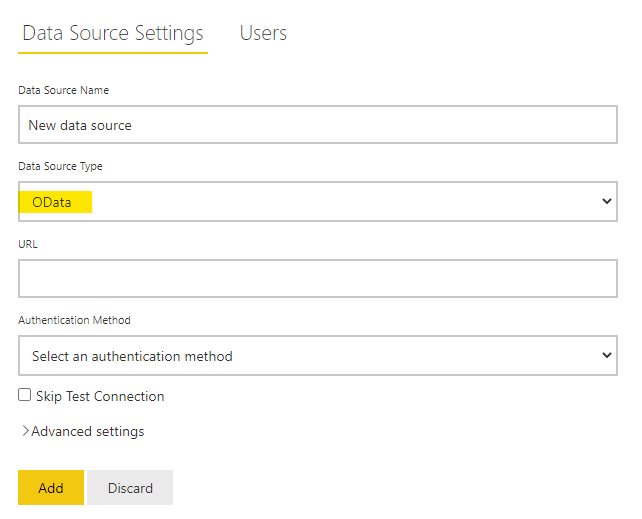Open the Data Source Type dropdown
Image resolution: width=642 pixels, height=519 pixels.
[318, 201]
